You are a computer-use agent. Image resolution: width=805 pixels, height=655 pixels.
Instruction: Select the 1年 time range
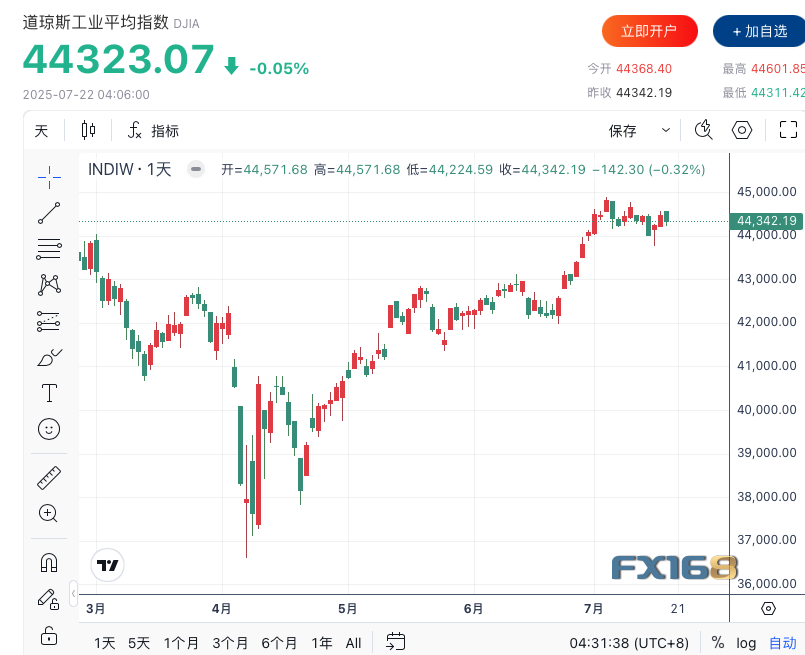pyautogui.click(x=322, y=643)
